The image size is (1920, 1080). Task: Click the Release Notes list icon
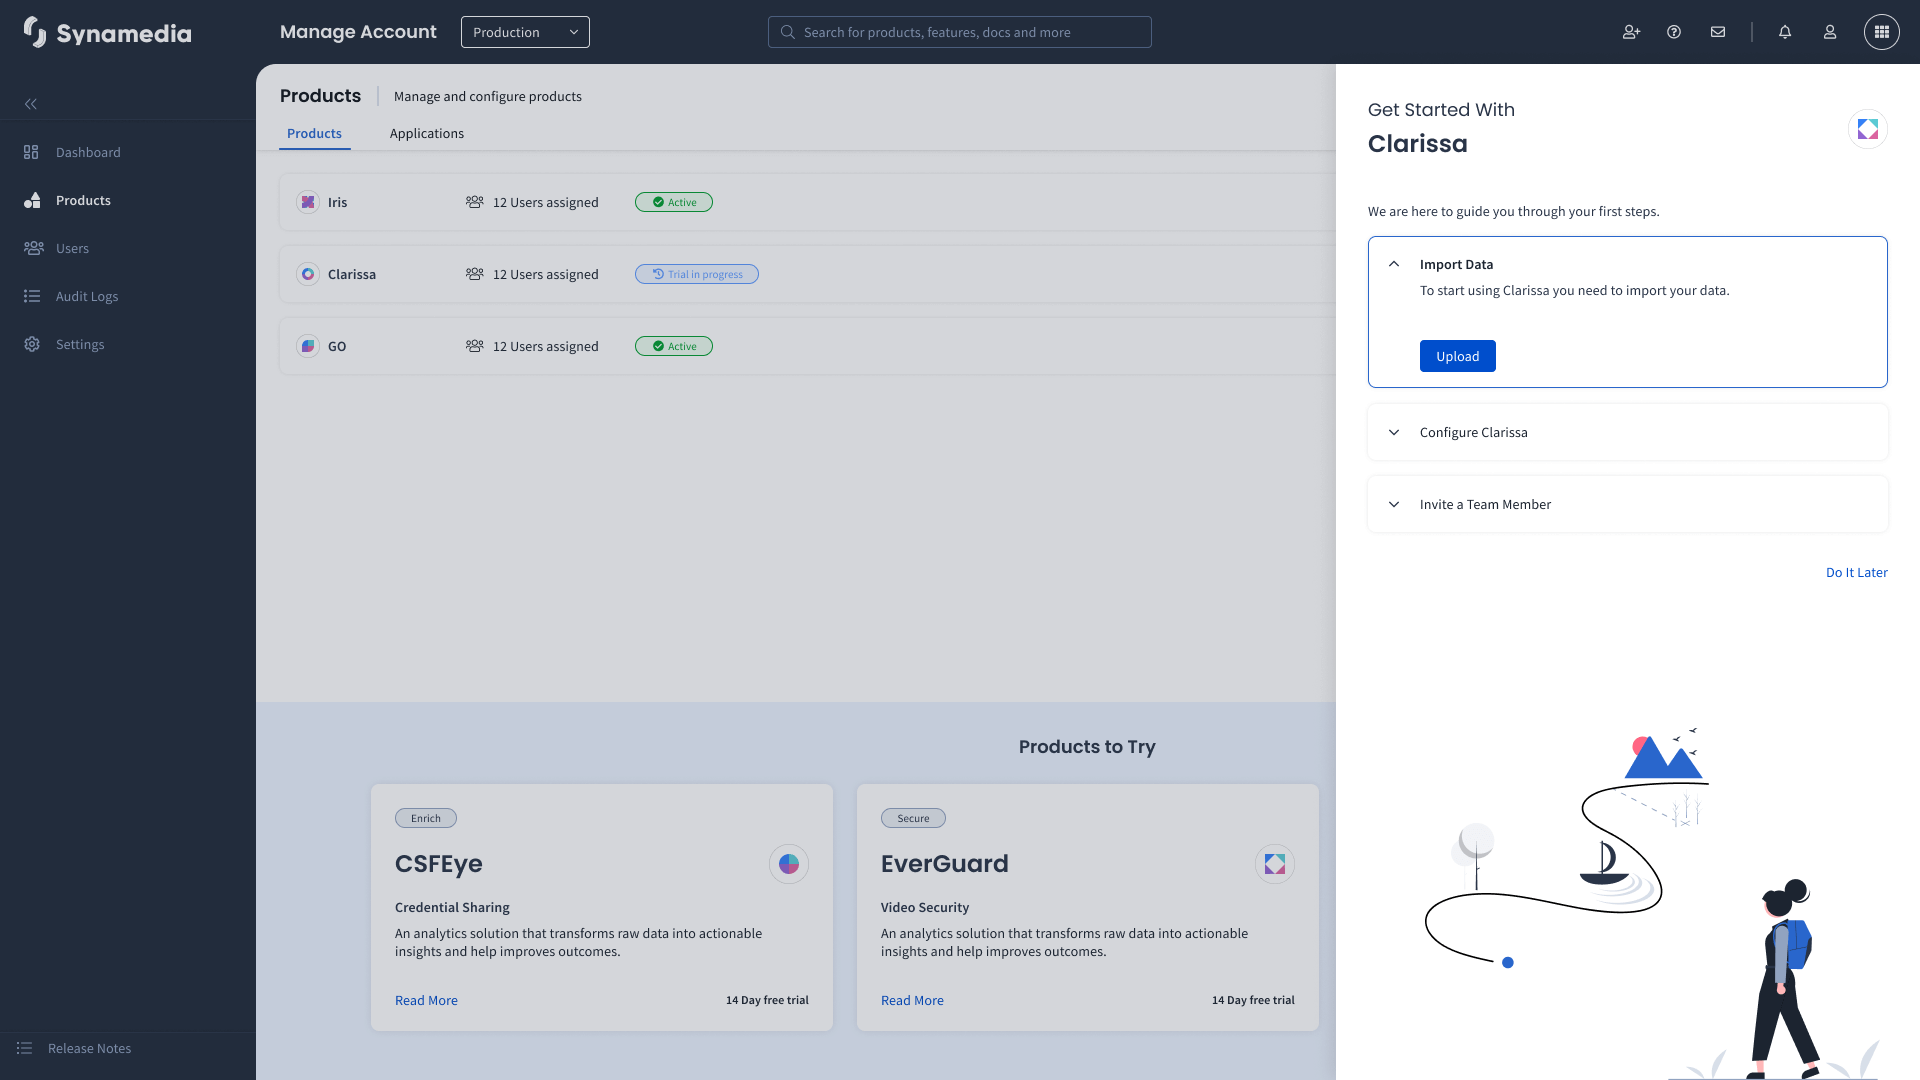(24, 1048)
